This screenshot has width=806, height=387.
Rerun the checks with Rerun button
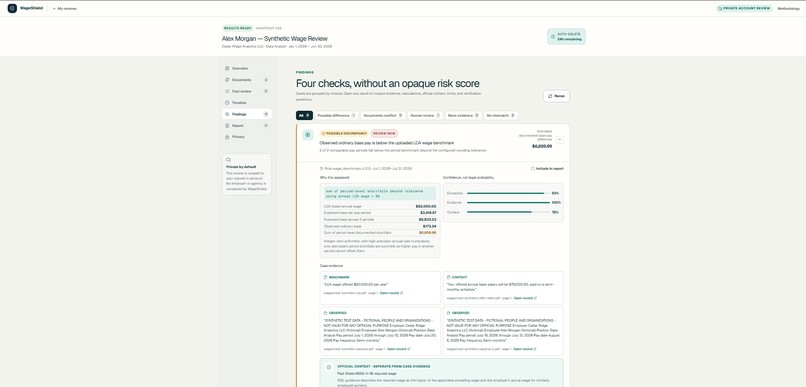pyautogui.click(x=556, y=96)
